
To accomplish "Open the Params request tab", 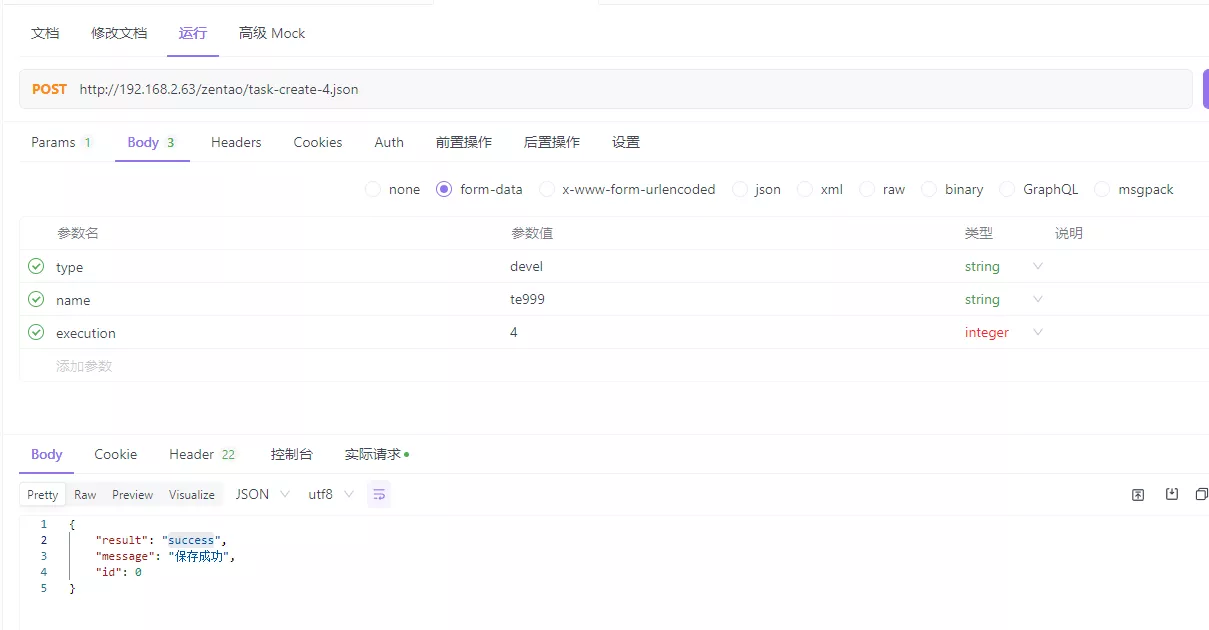I will [61, 142].
